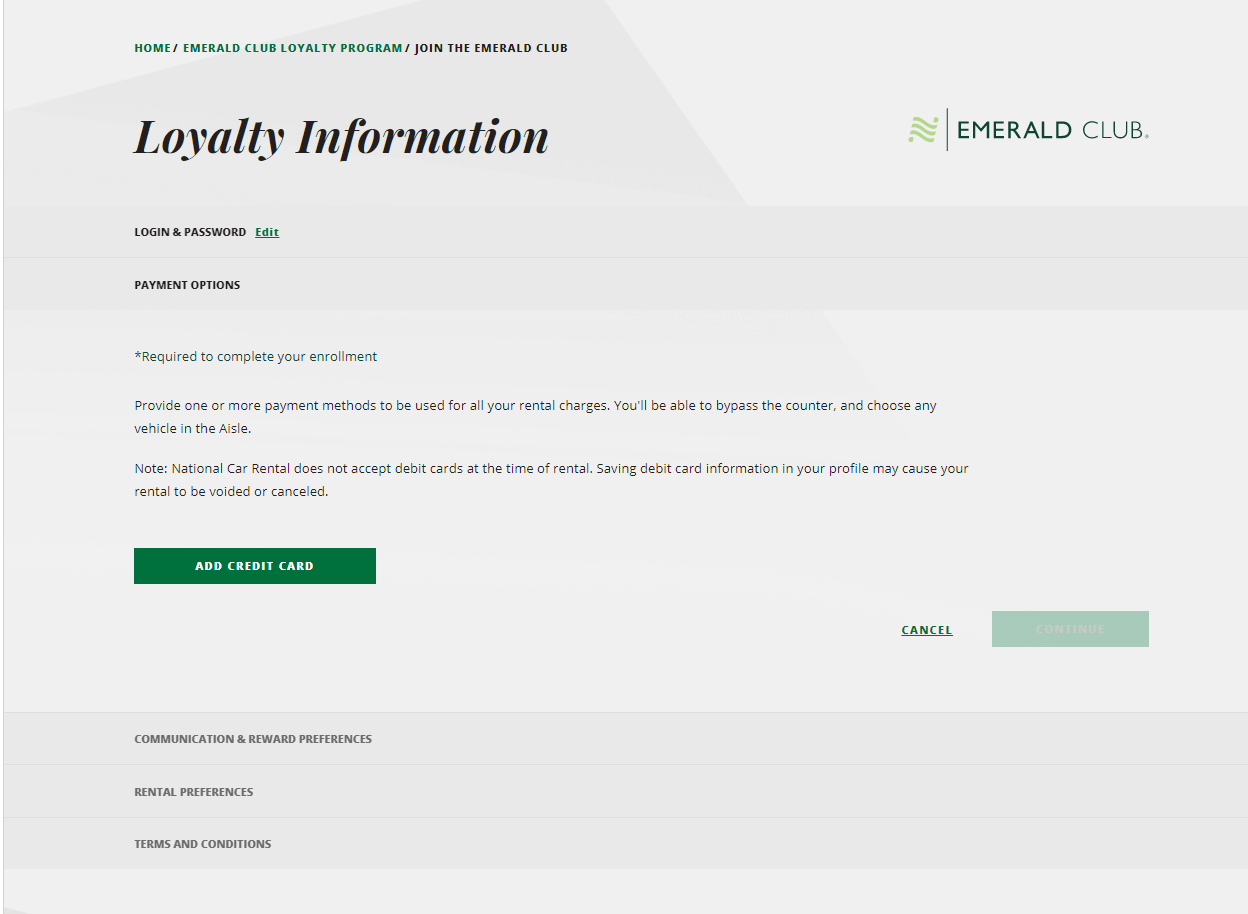Click the Emerald Club logo
The height and width of the screenshot is (914, 1248).
1028,130
